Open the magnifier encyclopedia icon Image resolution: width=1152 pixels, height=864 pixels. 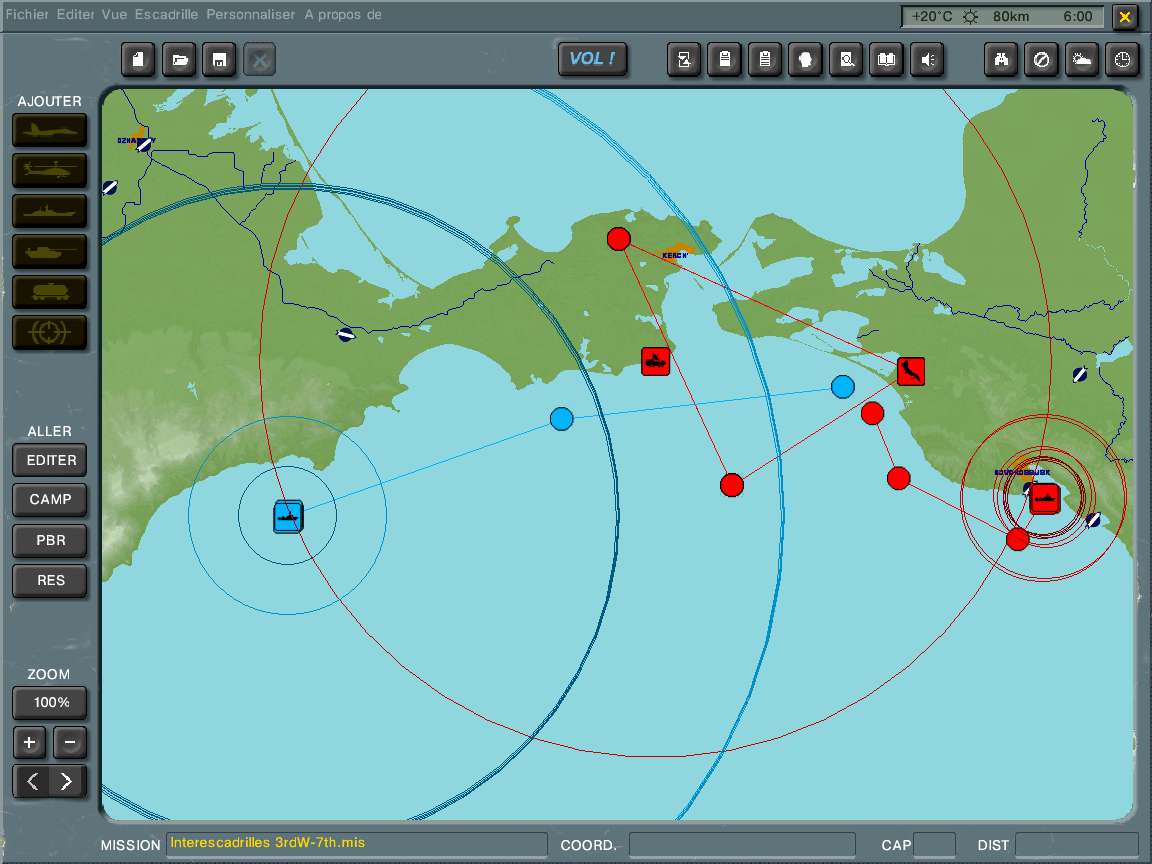point(846,60)
